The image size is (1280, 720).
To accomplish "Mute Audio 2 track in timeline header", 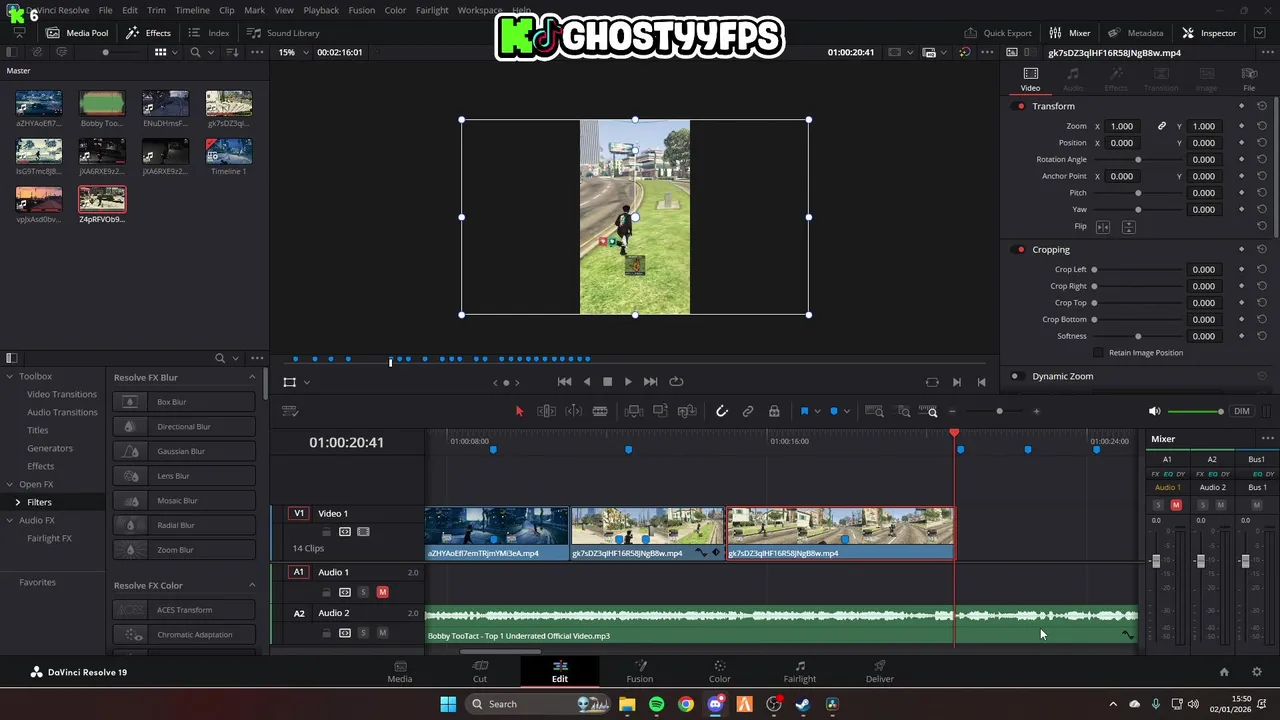I will point(382,633).
